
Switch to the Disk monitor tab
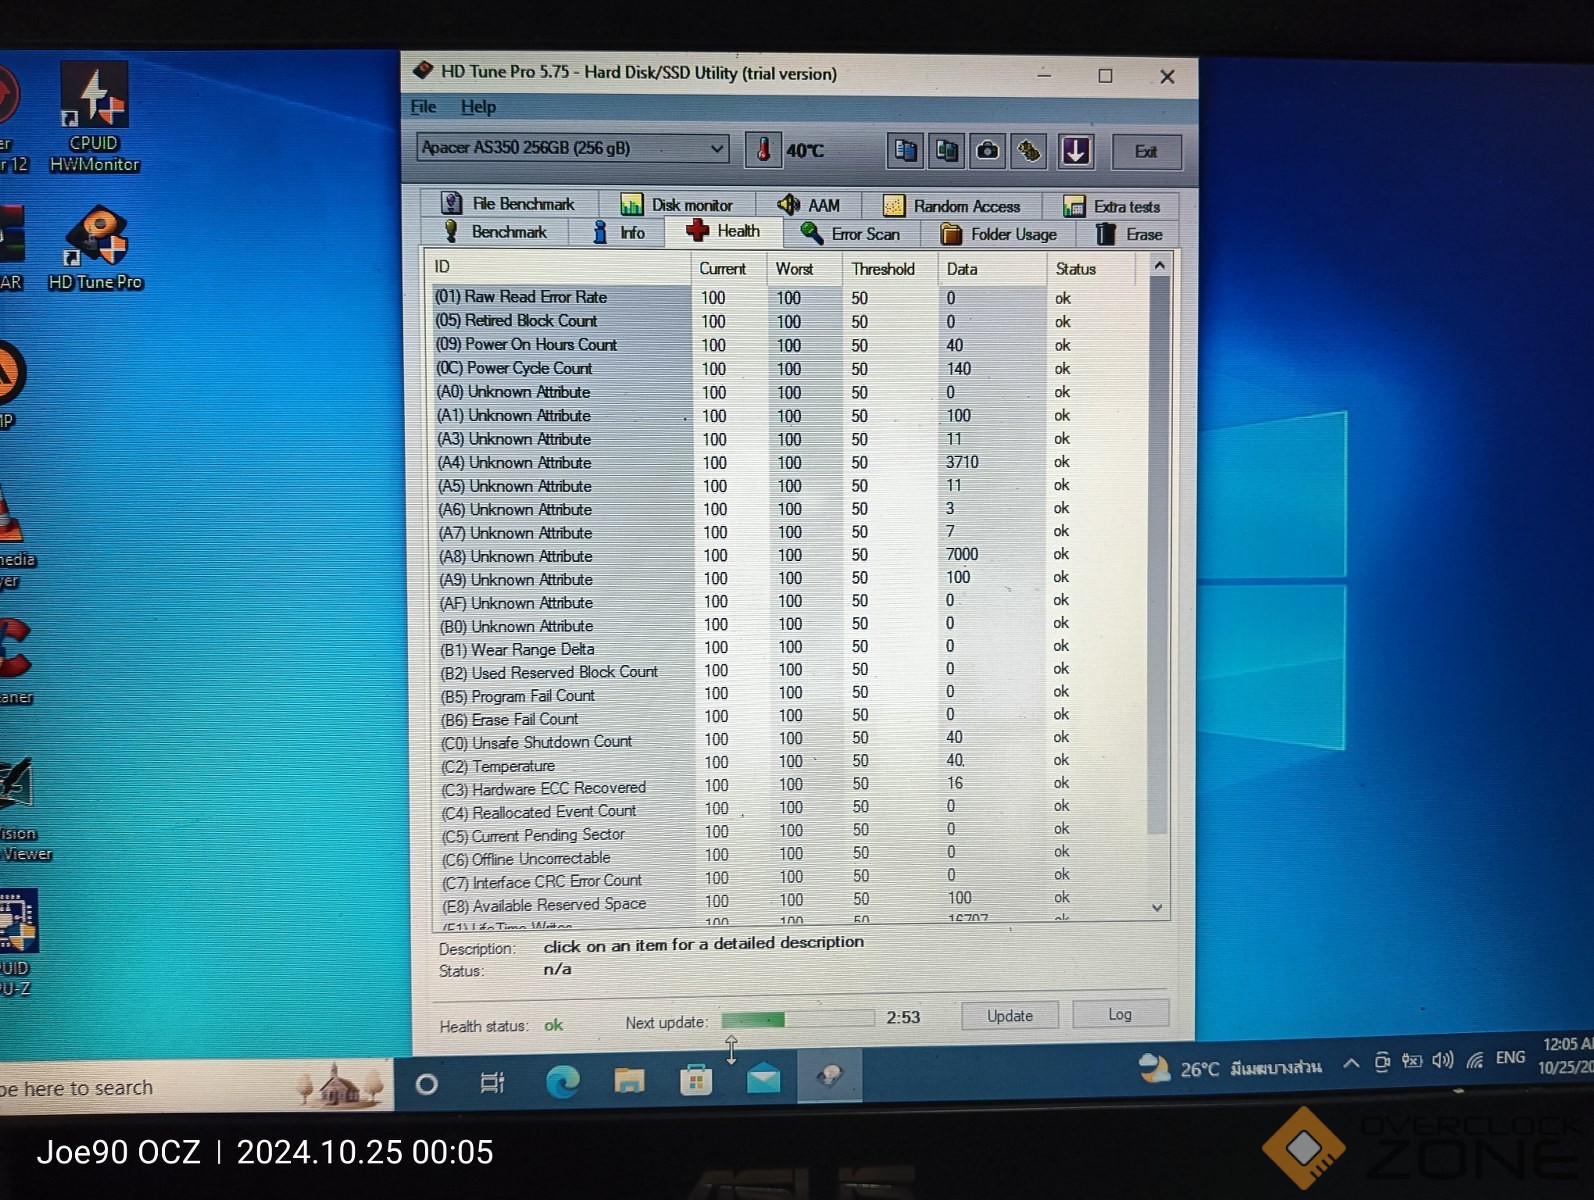[677, 205]
